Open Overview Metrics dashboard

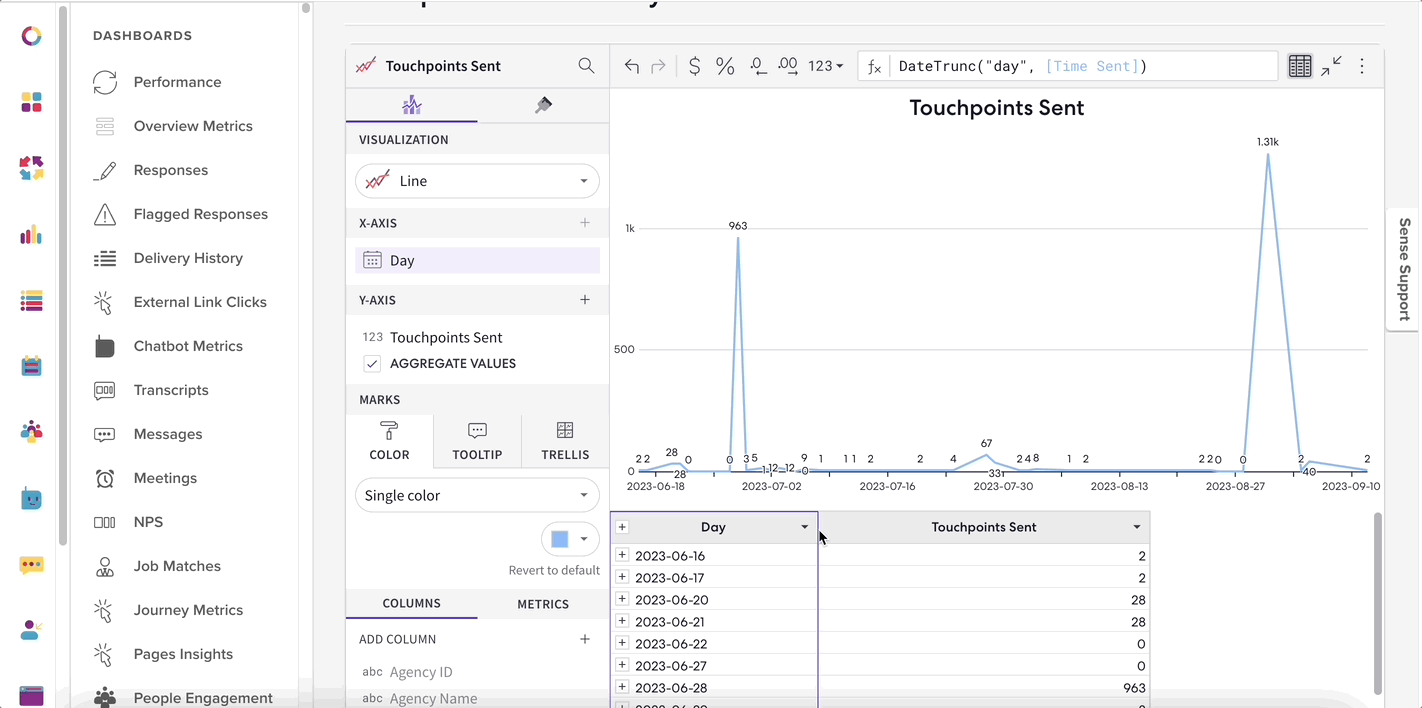[x=193, y=126]
